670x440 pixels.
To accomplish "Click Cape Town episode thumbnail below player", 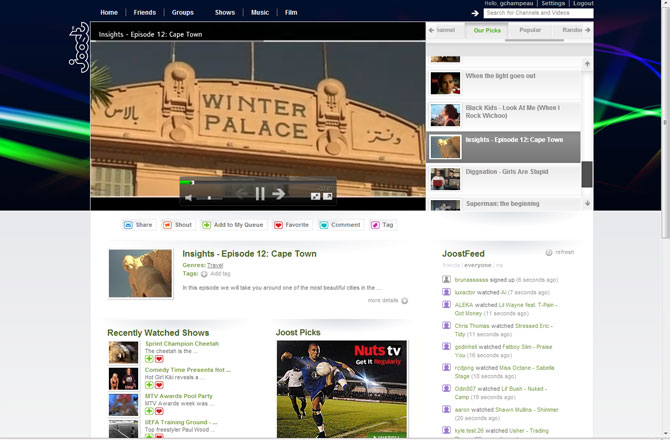I will (141, 273).
